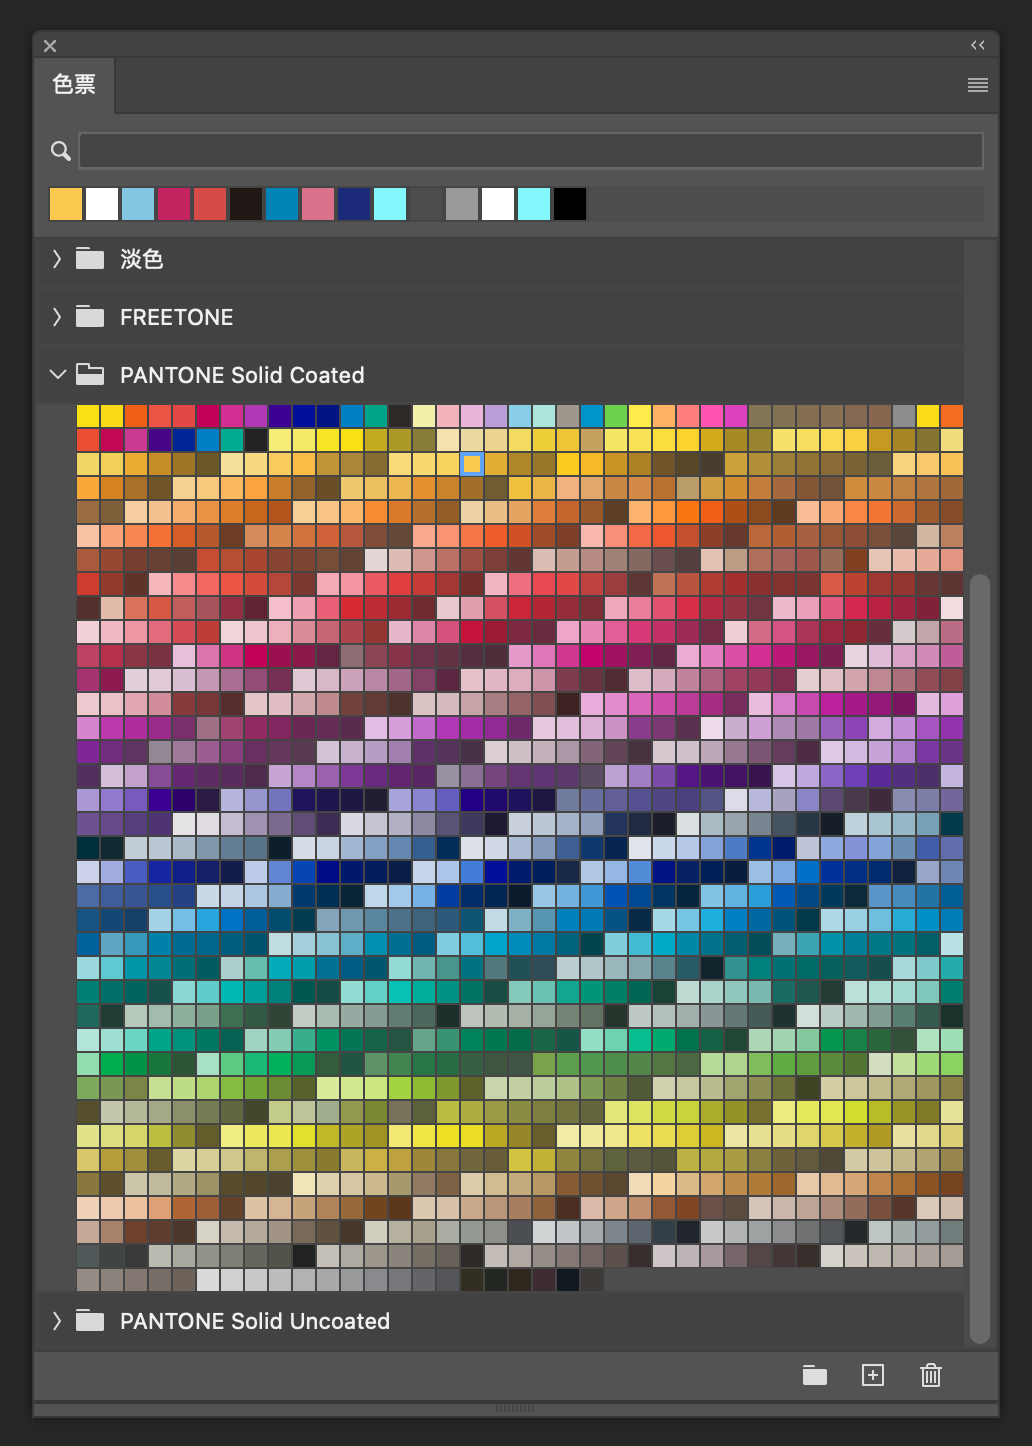Pick the first white recent swatch
The image size is (1032, 1446).
point(102,204)
